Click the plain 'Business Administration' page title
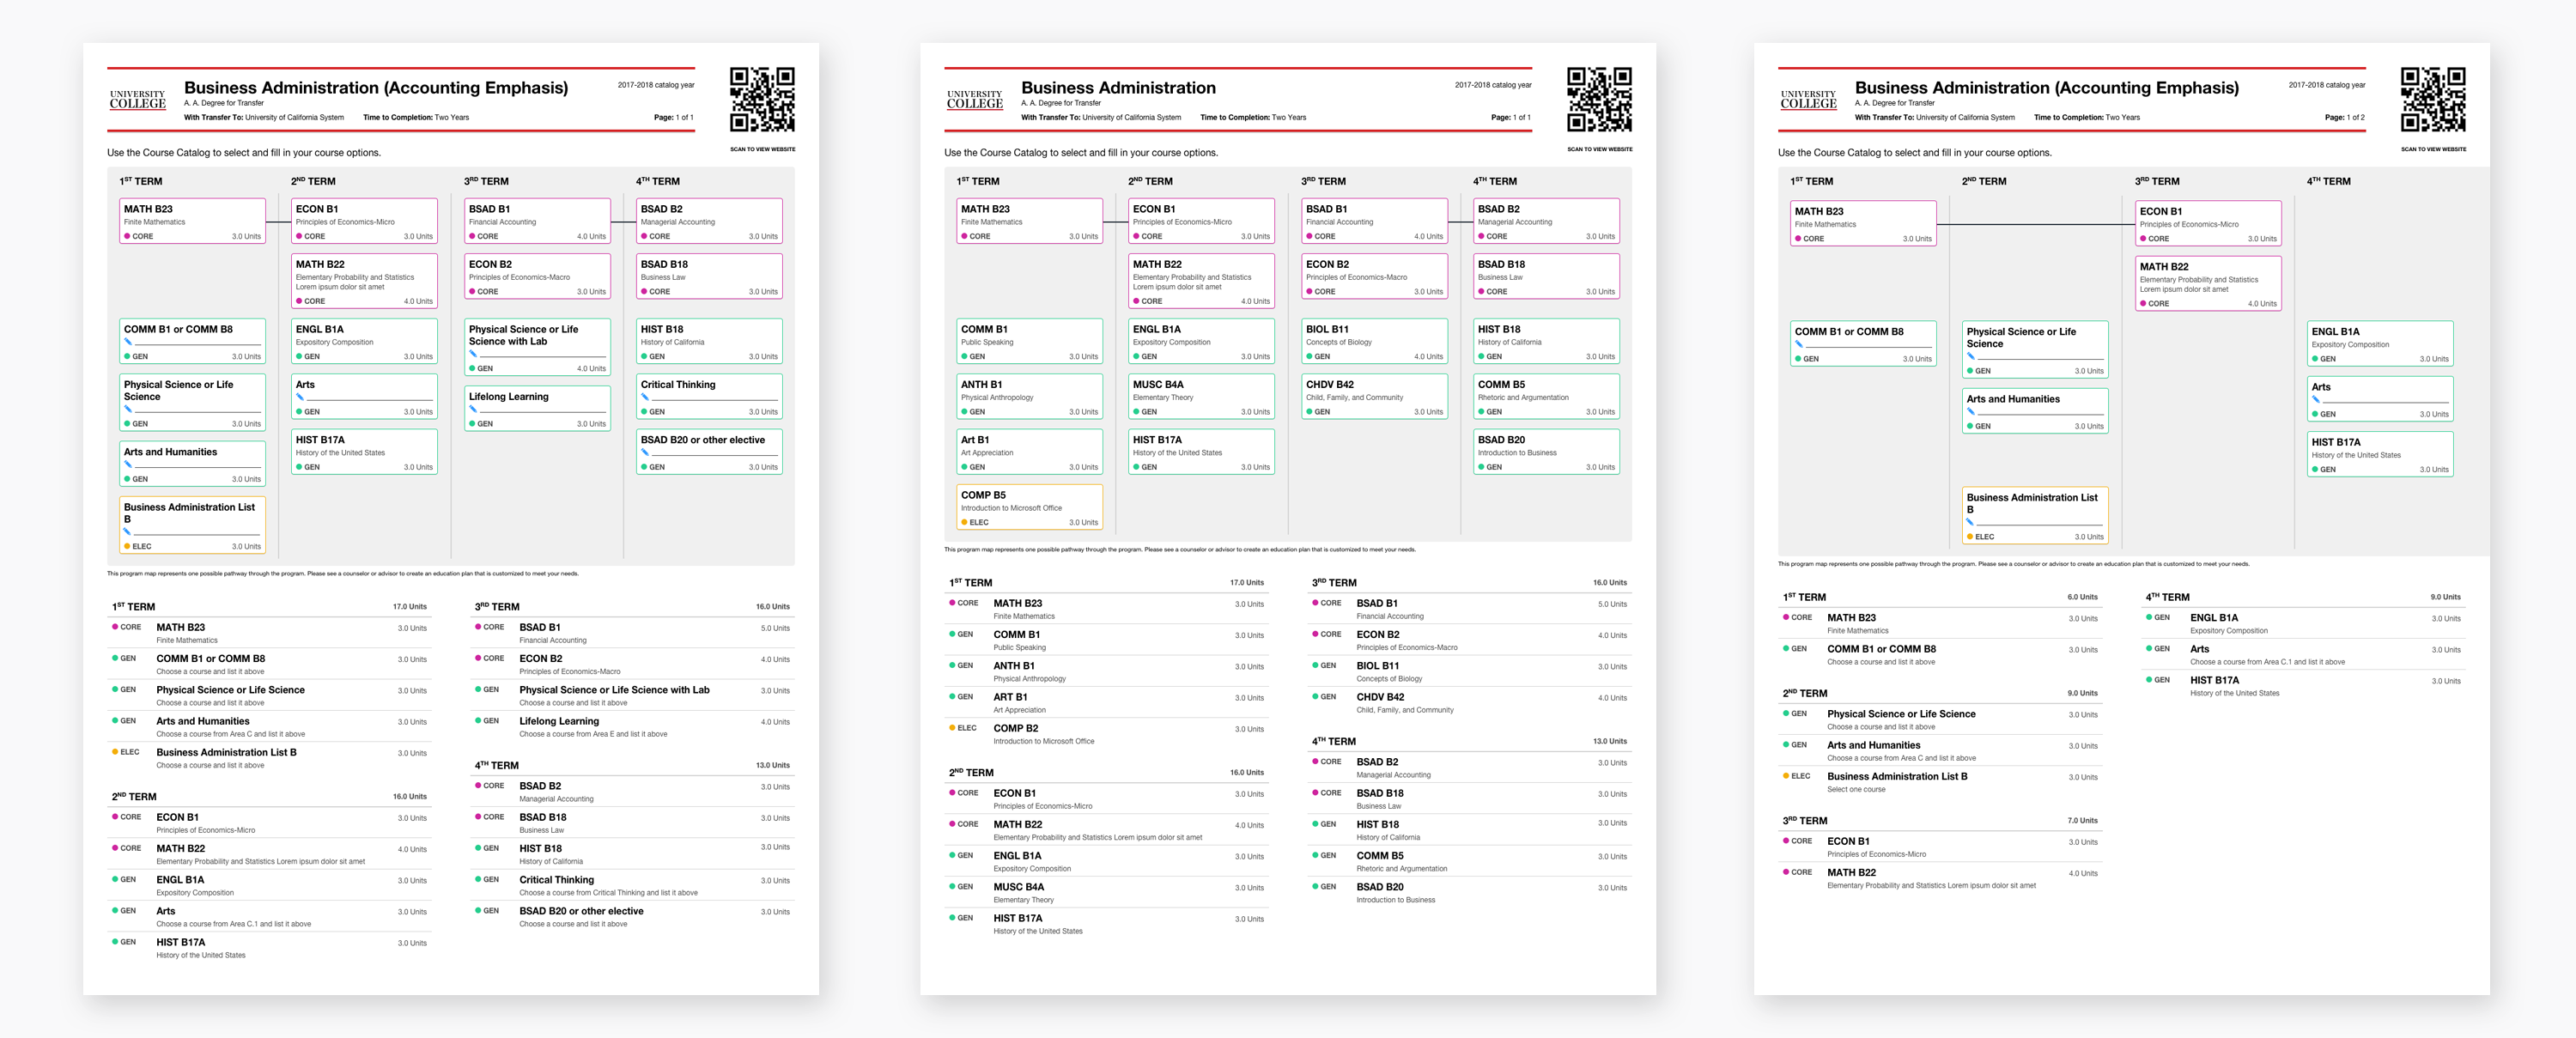 (1118, 88)
